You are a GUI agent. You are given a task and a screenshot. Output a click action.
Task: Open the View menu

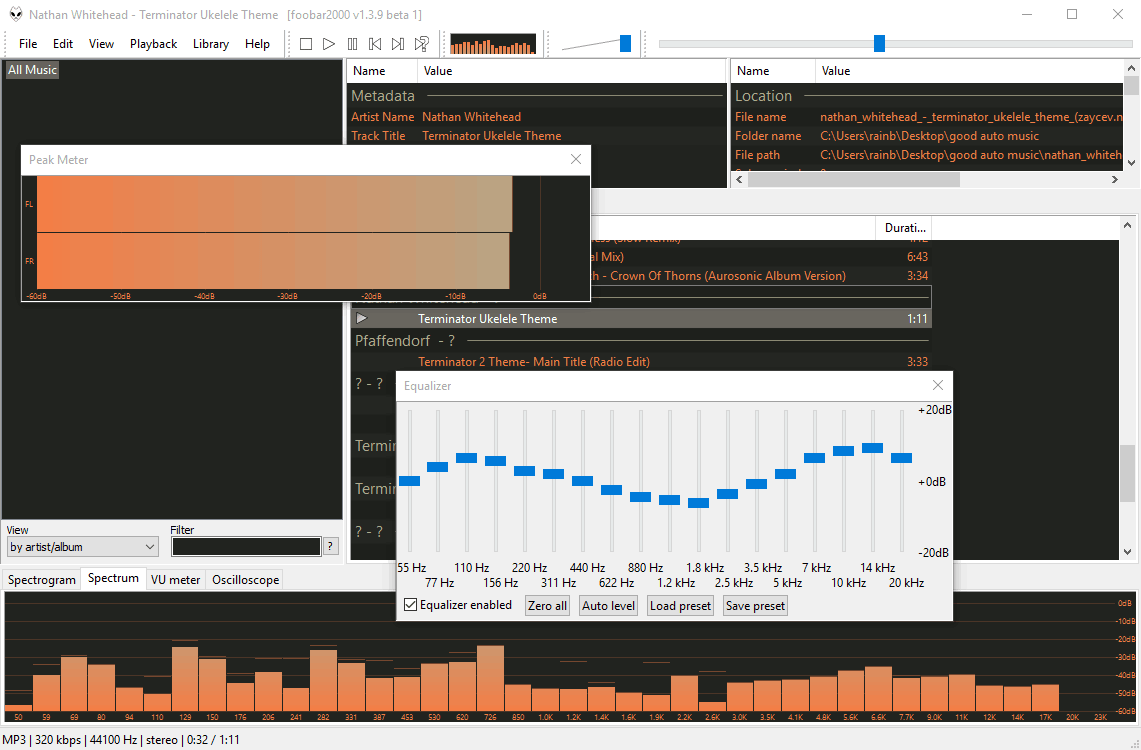click(x=101, y=44)
